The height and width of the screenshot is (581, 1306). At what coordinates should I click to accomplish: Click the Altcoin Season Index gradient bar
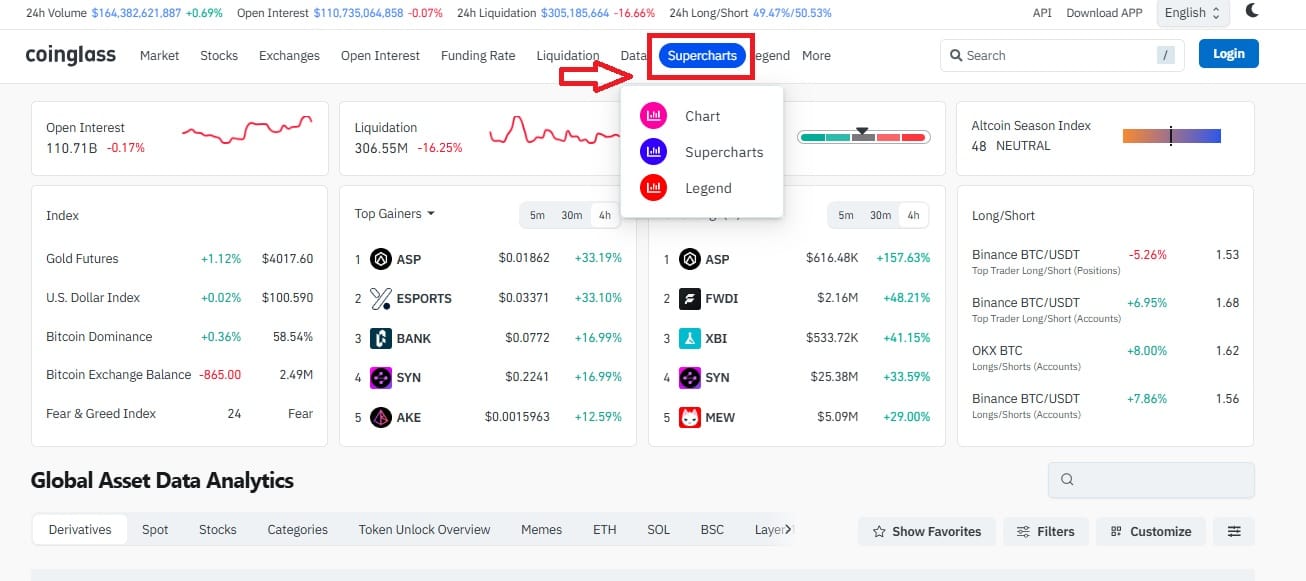1172,136
